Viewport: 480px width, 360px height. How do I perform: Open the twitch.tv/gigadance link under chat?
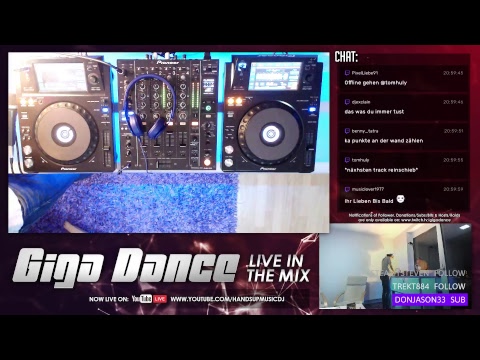(426, 220)
